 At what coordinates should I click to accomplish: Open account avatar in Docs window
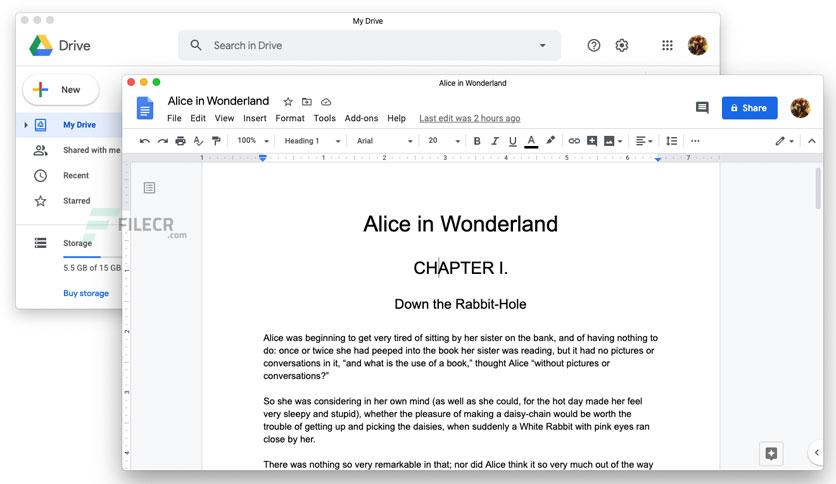(x=800, y=108)
